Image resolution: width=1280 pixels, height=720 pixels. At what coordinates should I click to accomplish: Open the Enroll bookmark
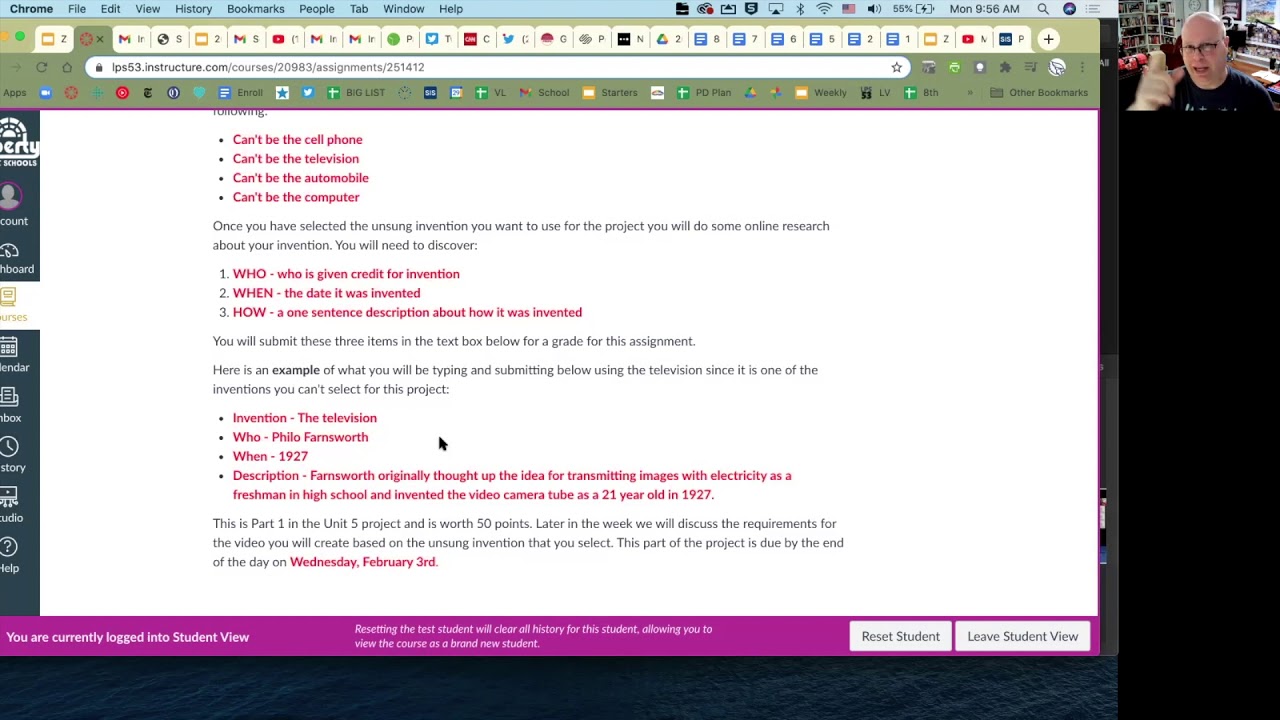[x=240, y=92]
